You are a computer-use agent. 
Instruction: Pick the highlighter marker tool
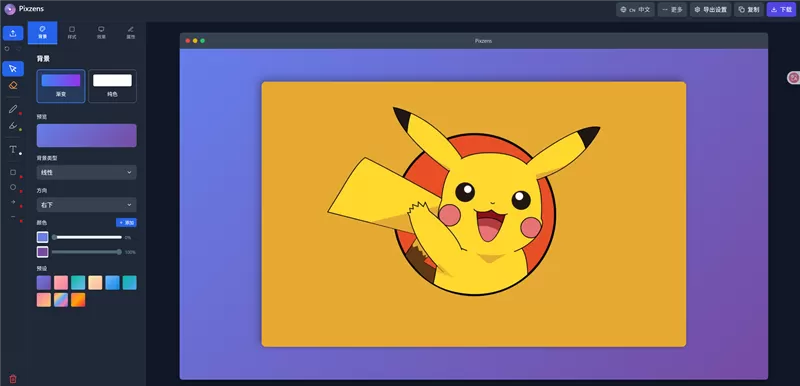pos(13,125)
